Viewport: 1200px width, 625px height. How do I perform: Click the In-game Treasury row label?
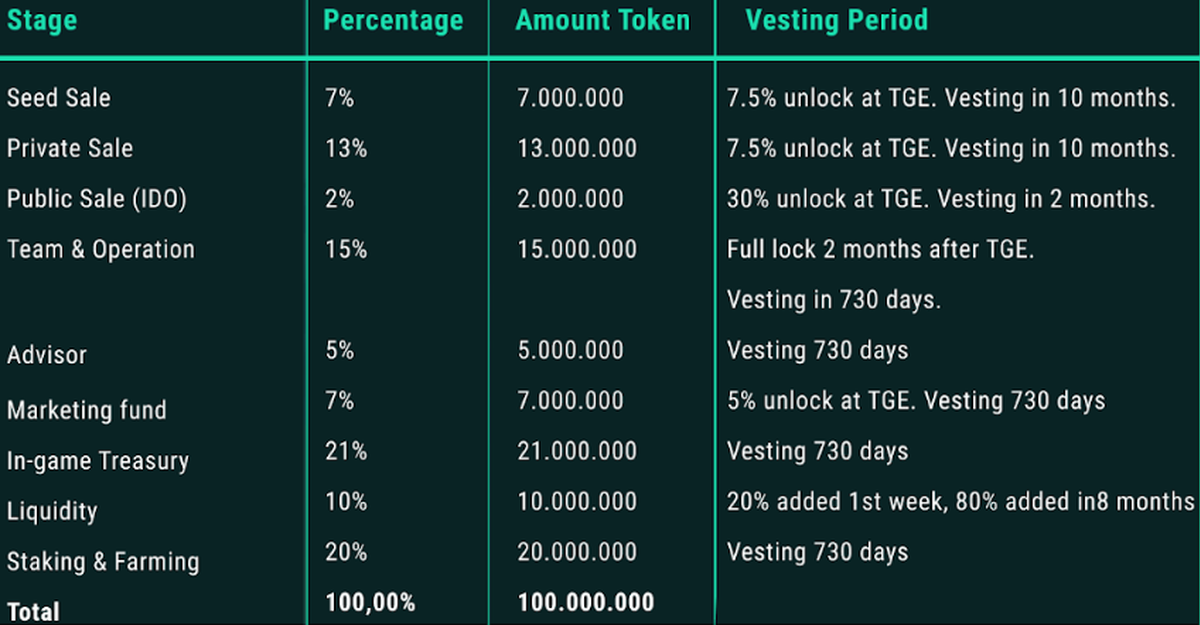click(98, 461)
